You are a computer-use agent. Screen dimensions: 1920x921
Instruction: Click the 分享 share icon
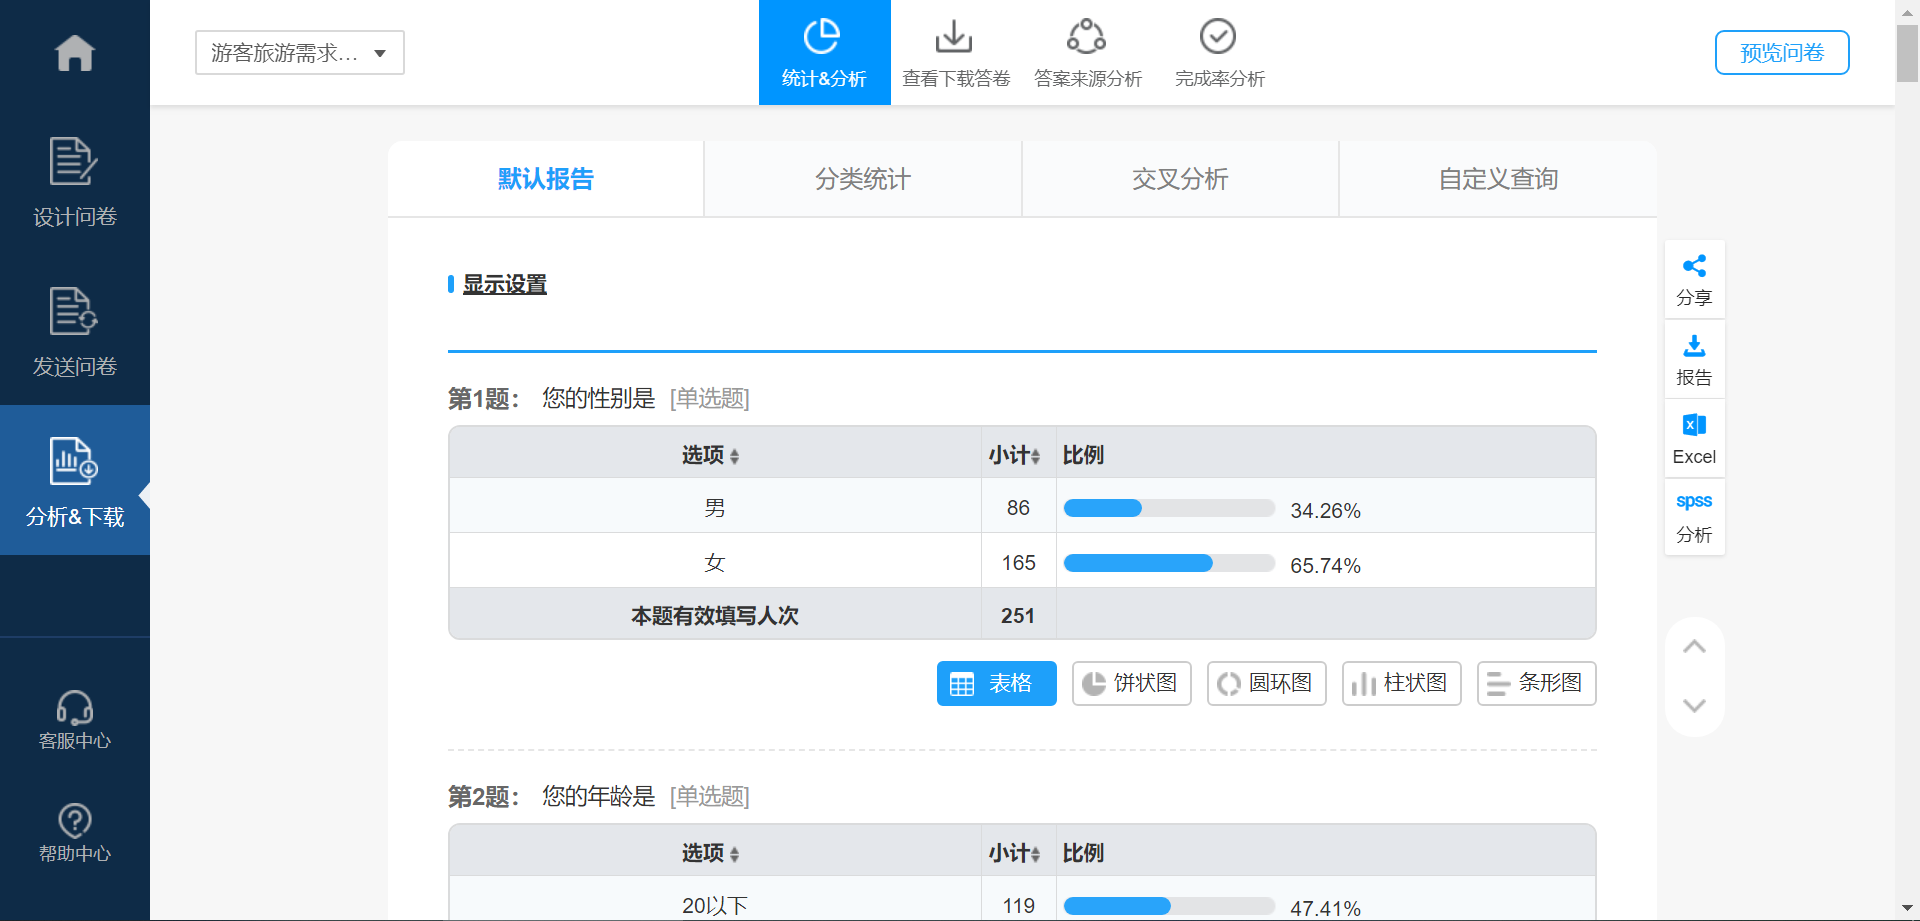pos(1694,280)
